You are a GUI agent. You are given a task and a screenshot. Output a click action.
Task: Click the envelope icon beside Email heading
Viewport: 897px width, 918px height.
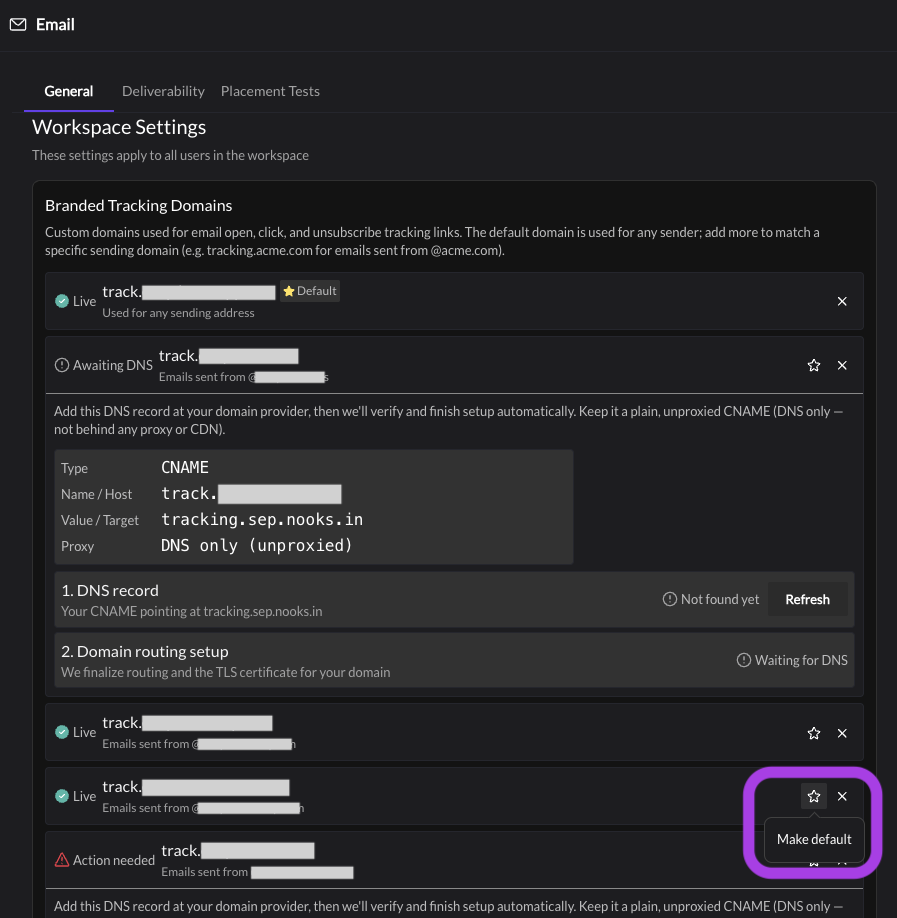(18, 25)
